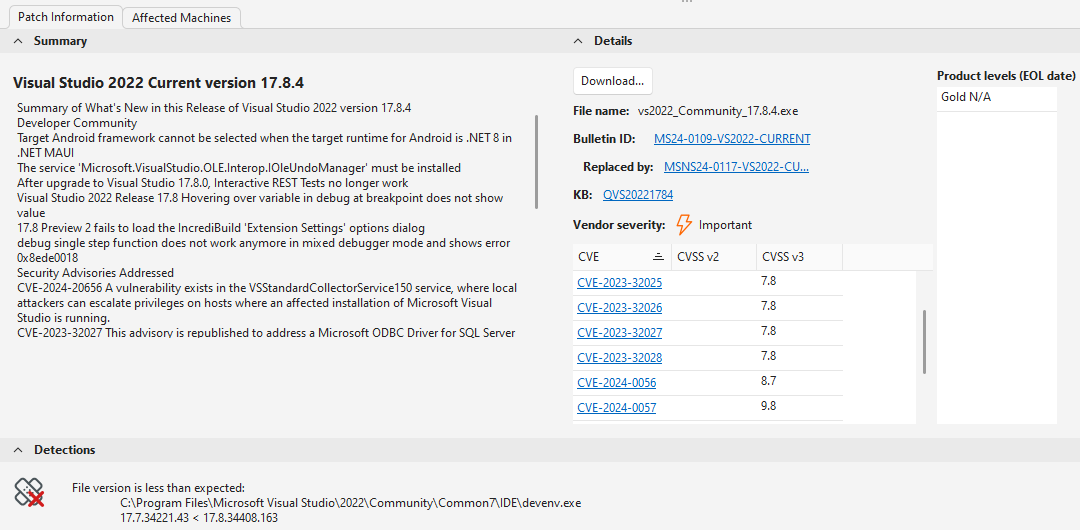
Task: Open the Affected Machines tab
Action: [181, 18]
